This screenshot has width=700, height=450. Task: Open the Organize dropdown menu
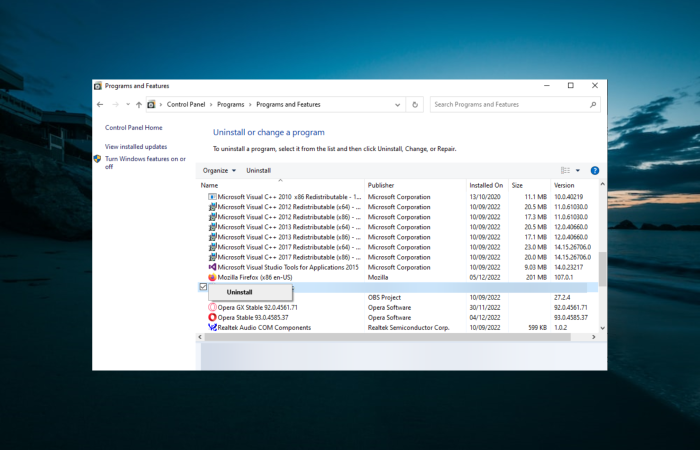point(219,171)
